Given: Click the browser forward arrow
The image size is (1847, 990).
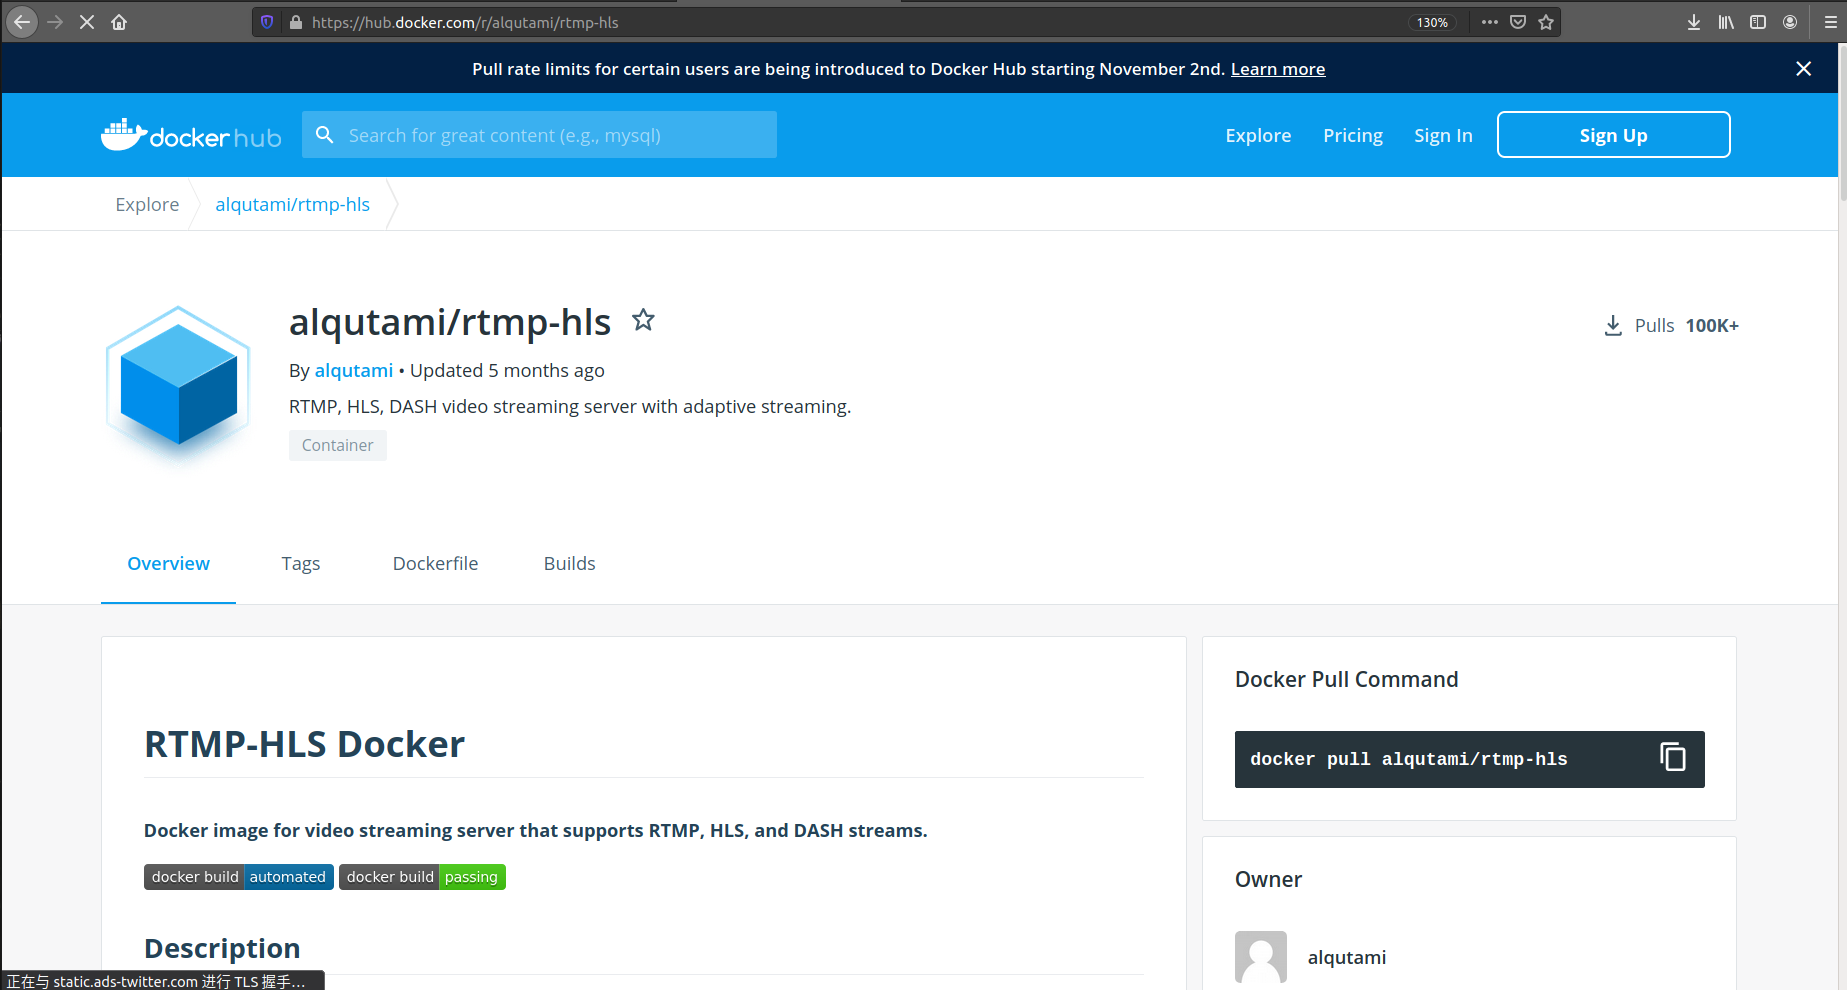Looking at the screenshot, I should coord(55,22).
